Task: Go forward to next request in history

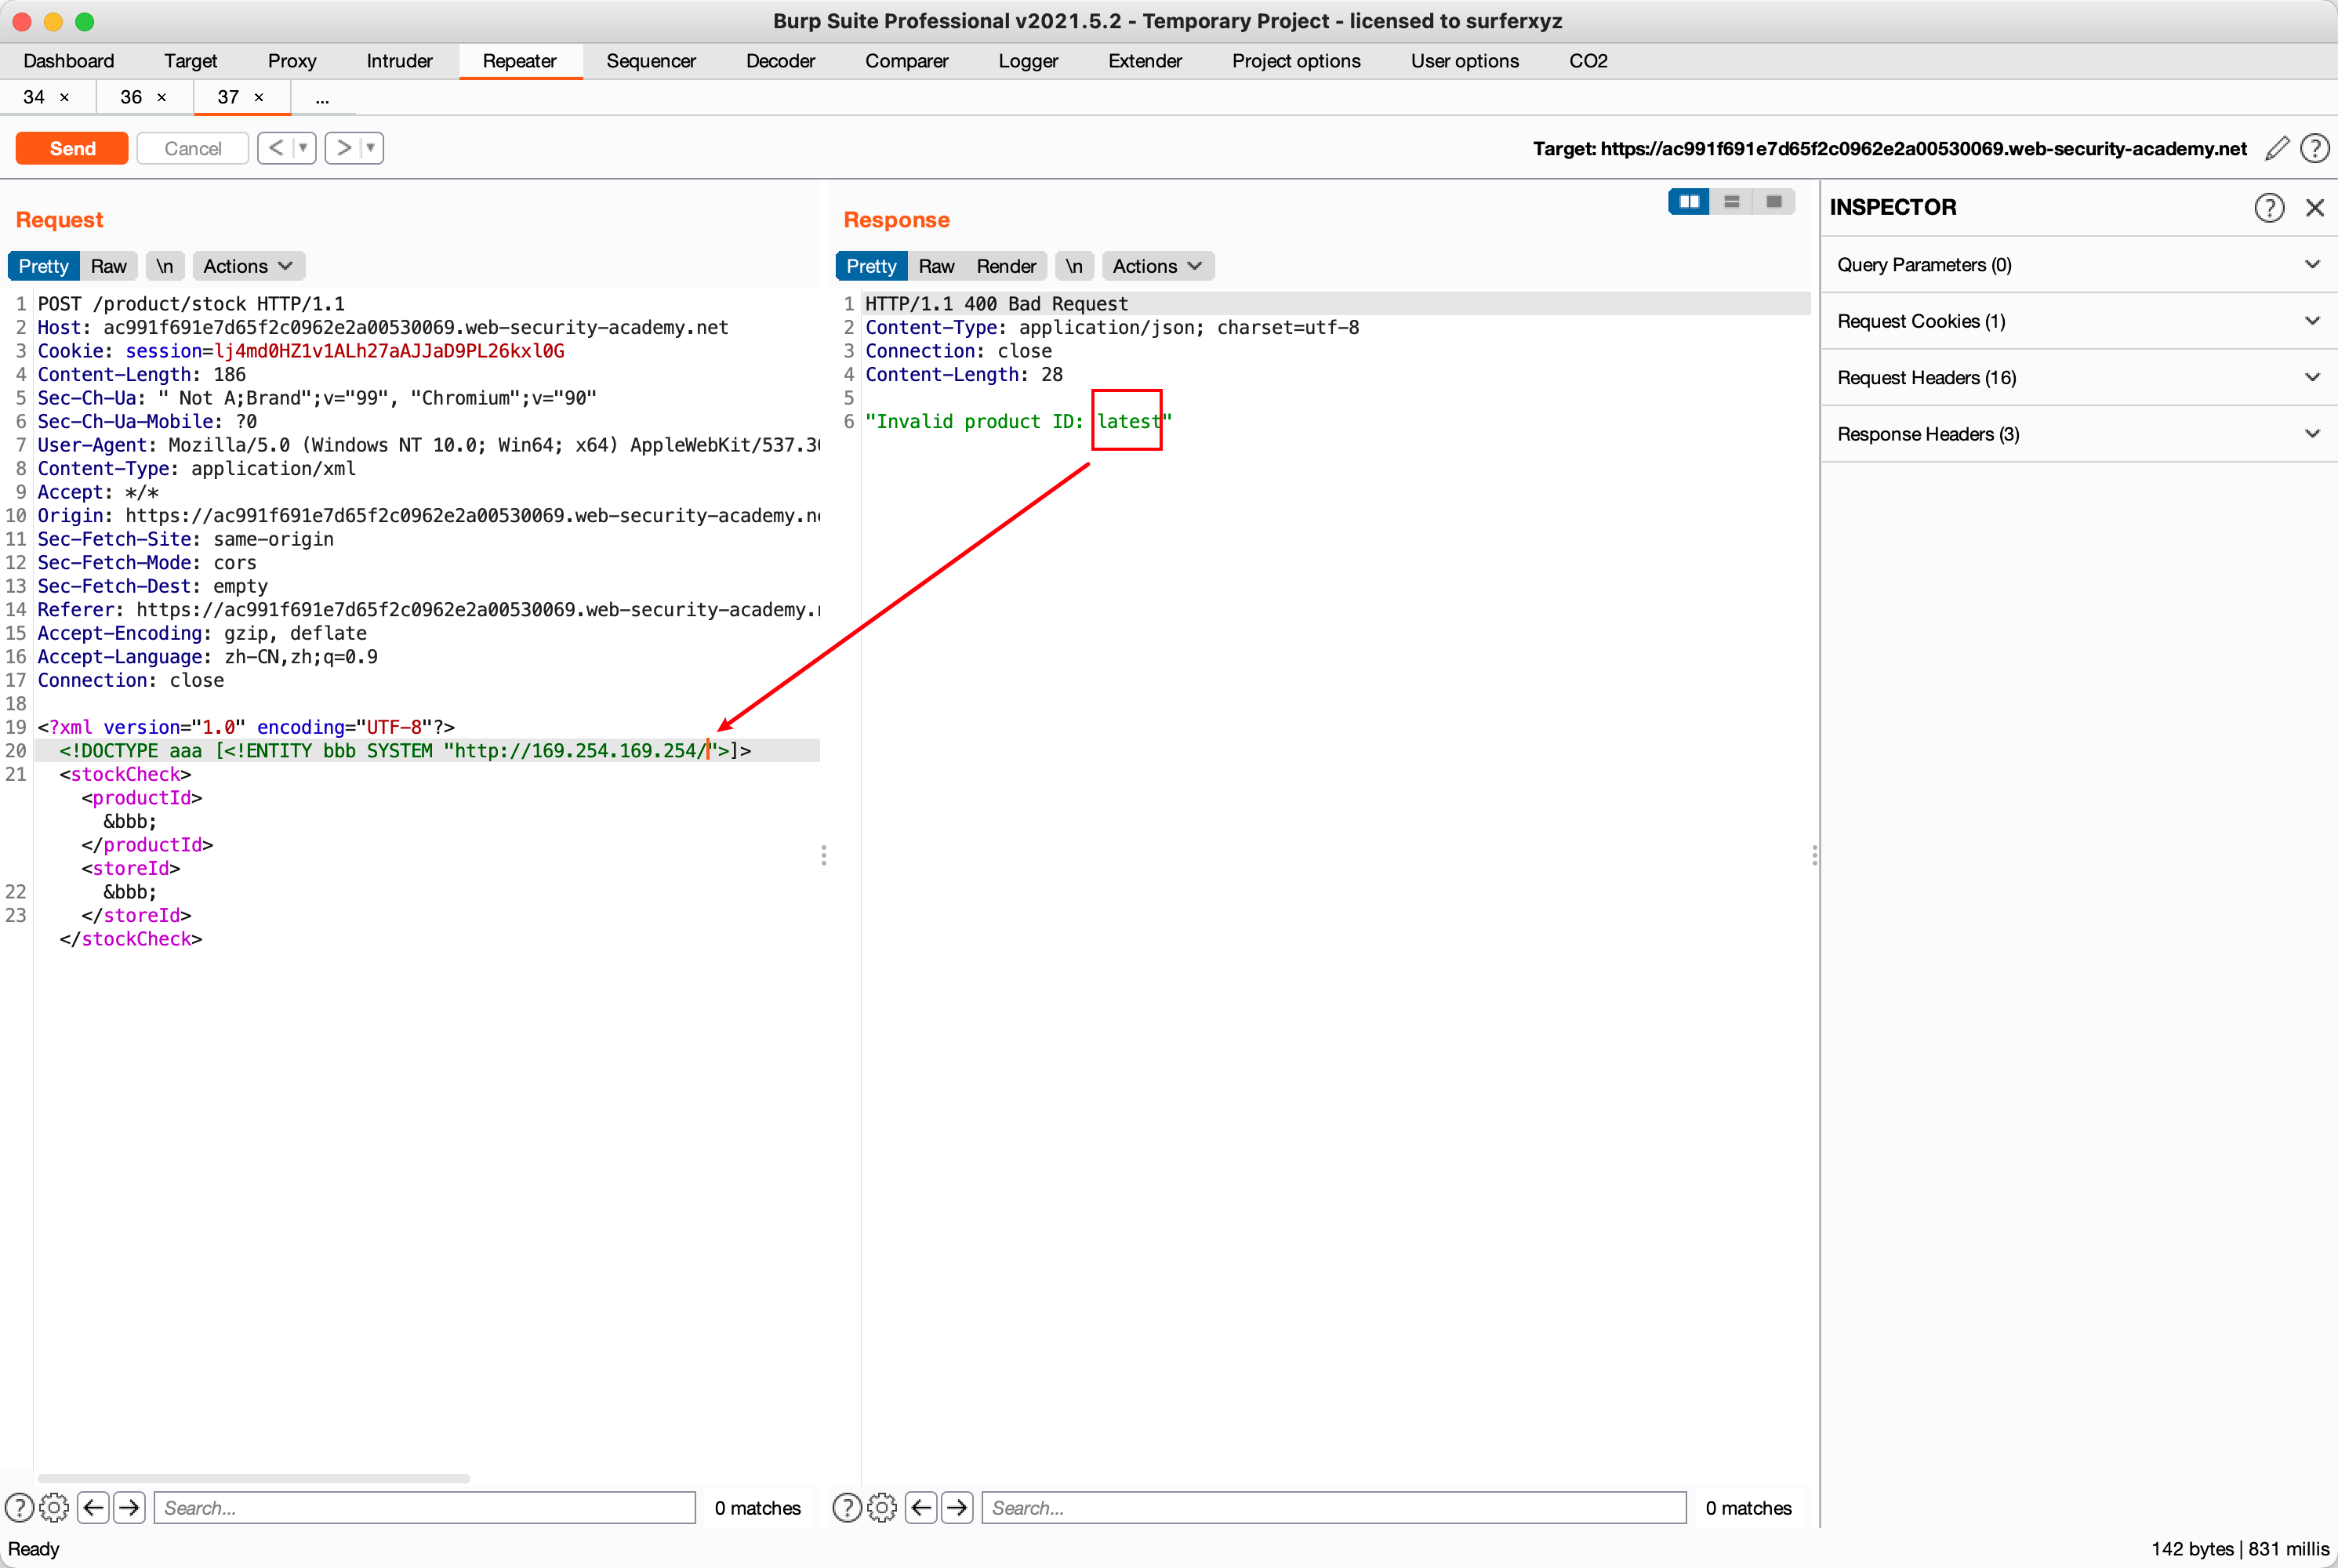Action: (344, 148)
